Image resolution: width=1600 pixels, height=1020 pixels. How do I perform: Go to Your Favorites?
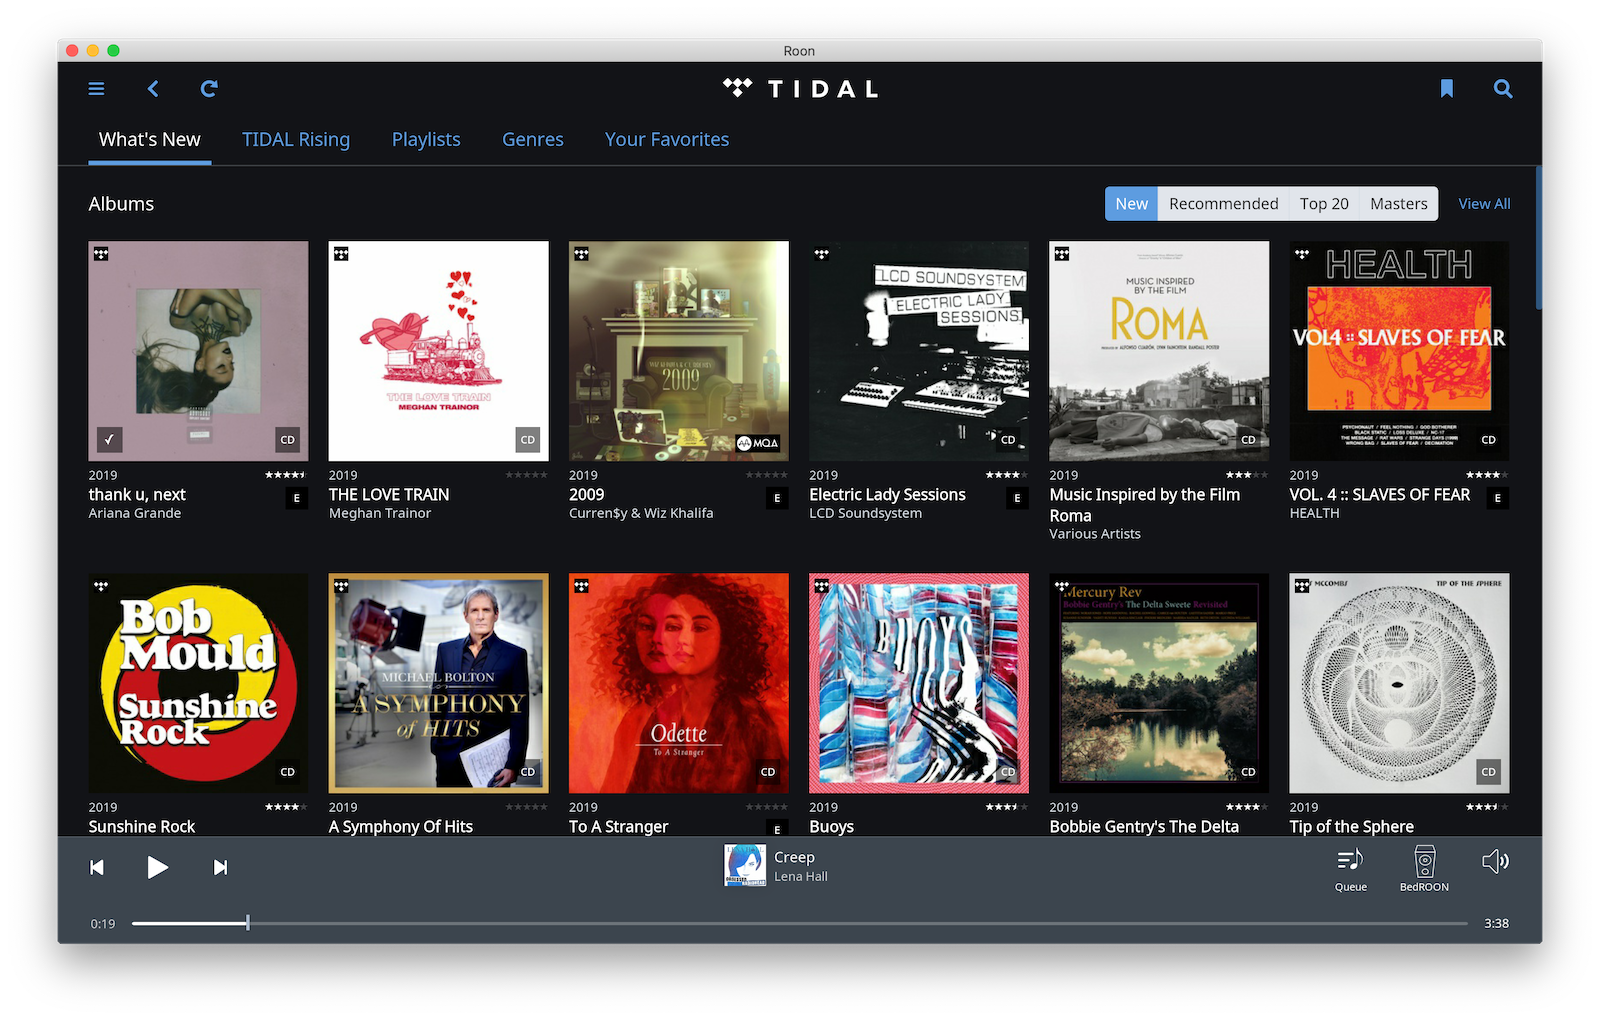(666, 139)
